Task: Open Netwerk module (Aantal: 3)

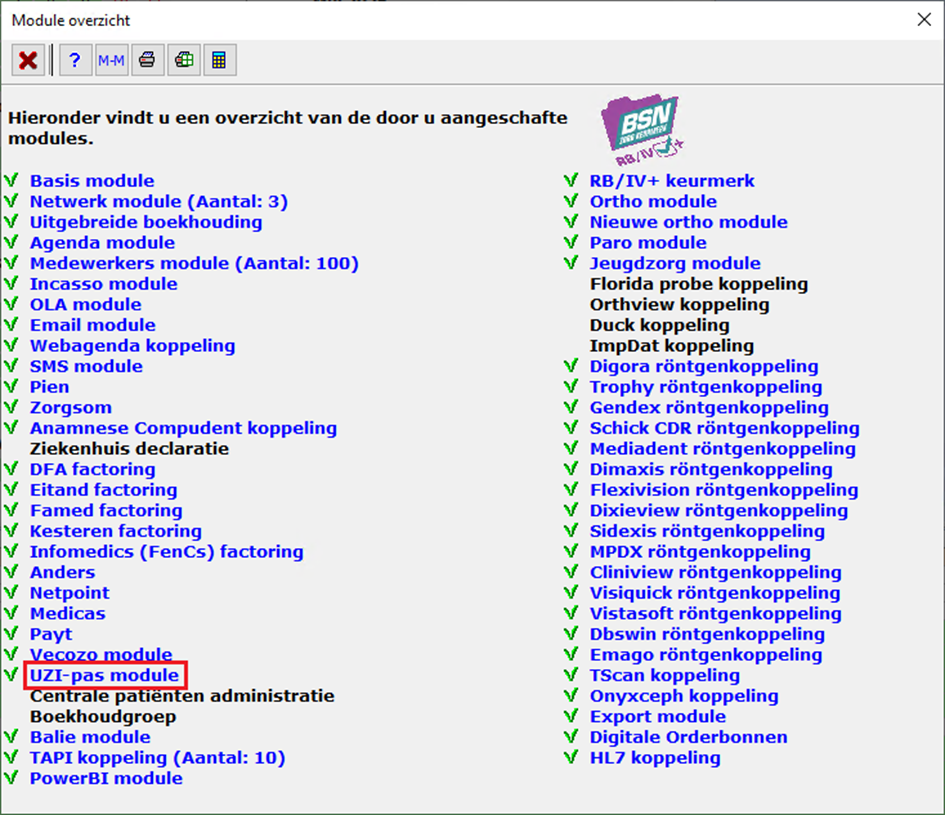Action: pyautogui.click(x=159, y=201)
